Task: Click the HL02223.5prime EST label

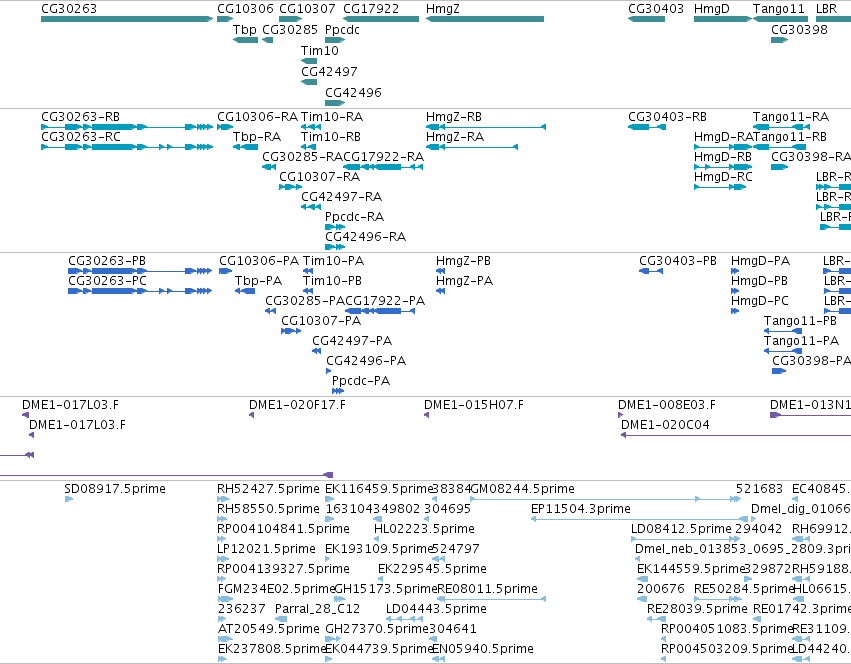Action: pos(424,529)
